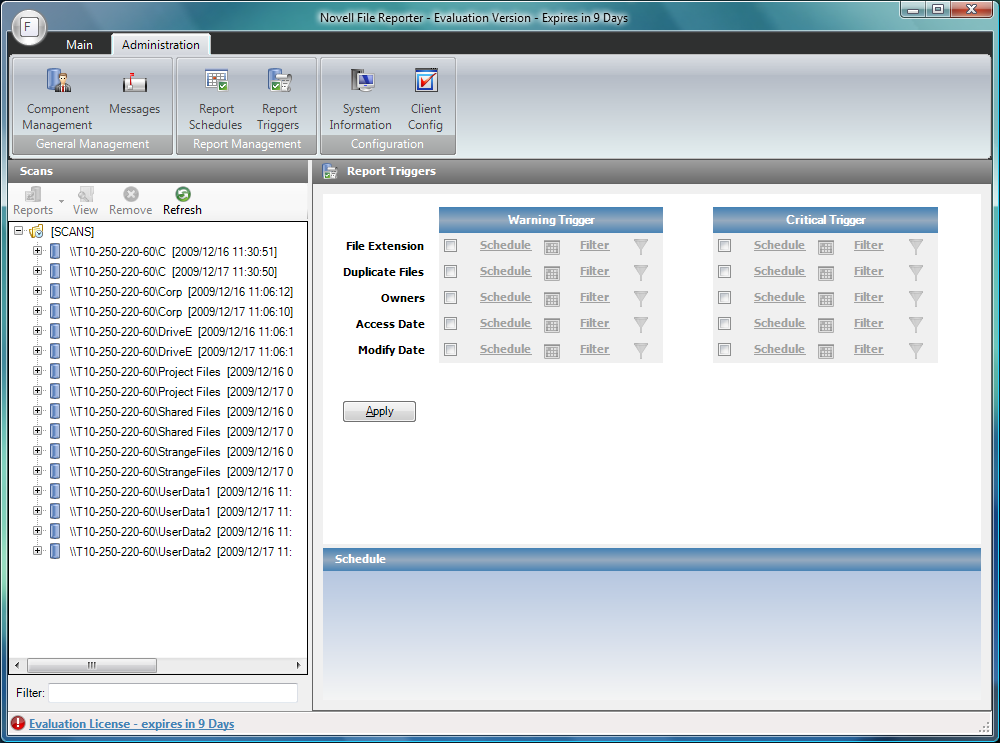Screen dimensions: 1000x743
Task: Expand the UserData1 scan 2009/12/17
Action: 38,511
